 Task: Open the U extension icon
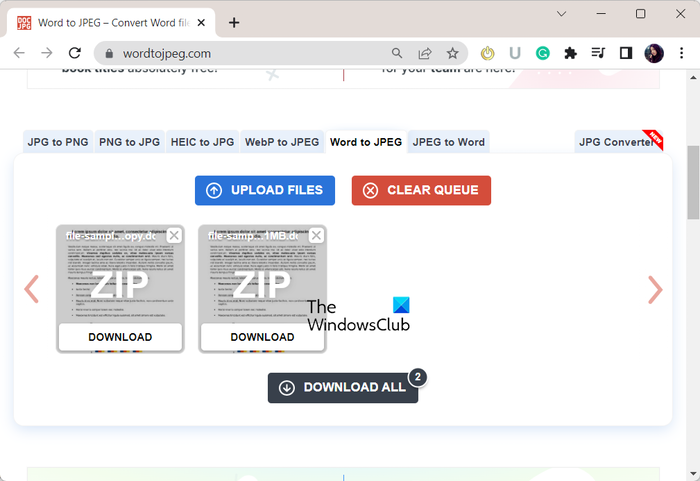[515, 53]
